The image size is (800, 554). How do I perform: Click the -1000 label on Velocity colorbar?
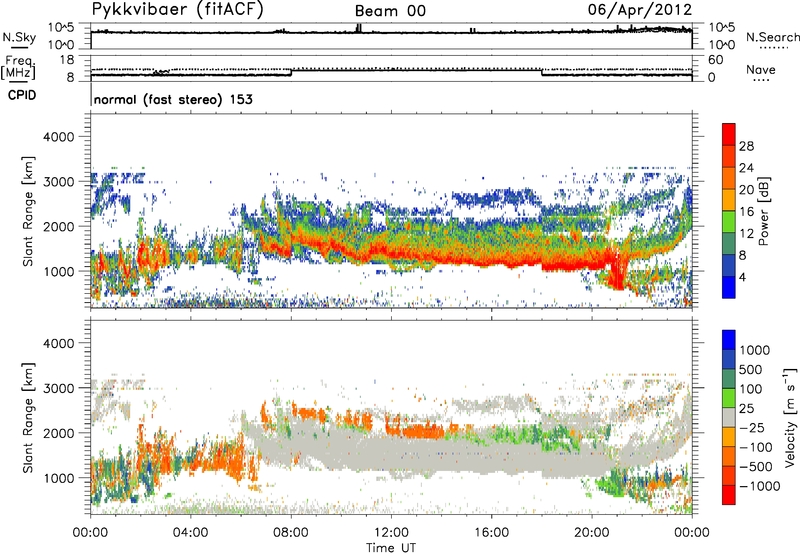[760, 486]
